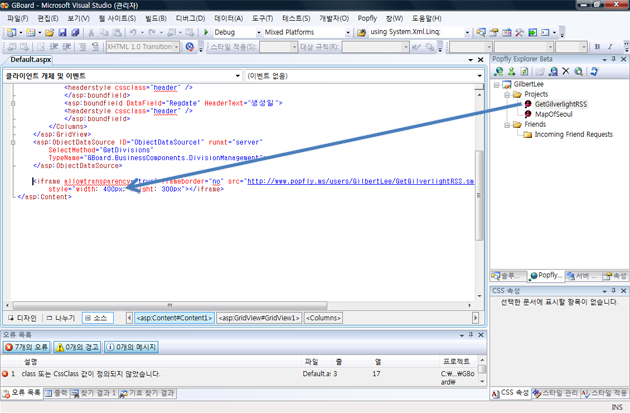Click the Popfly Explorer search globe icon
630x413 pixels.
579,72
